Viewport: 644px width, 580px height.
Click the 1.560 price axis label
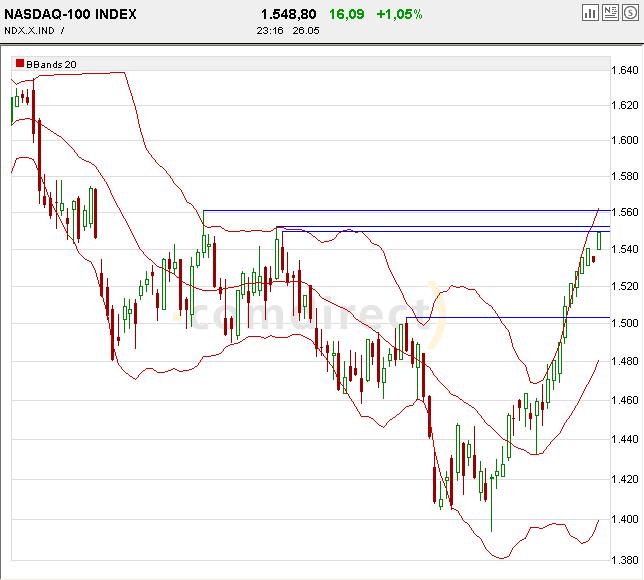pos(625,212)
